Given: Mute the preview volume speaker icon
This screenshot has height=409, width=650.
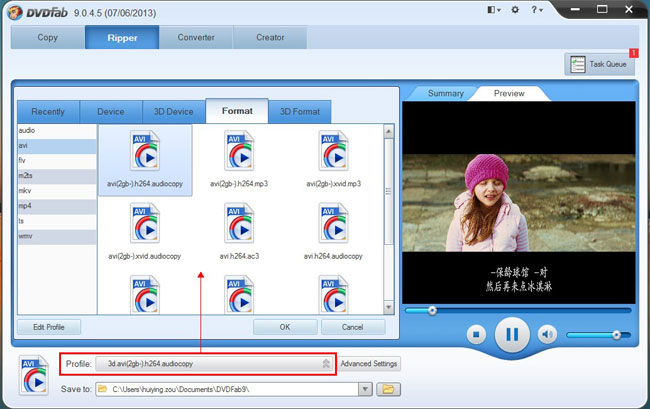Looking at the screenshot, I should 547,334.
